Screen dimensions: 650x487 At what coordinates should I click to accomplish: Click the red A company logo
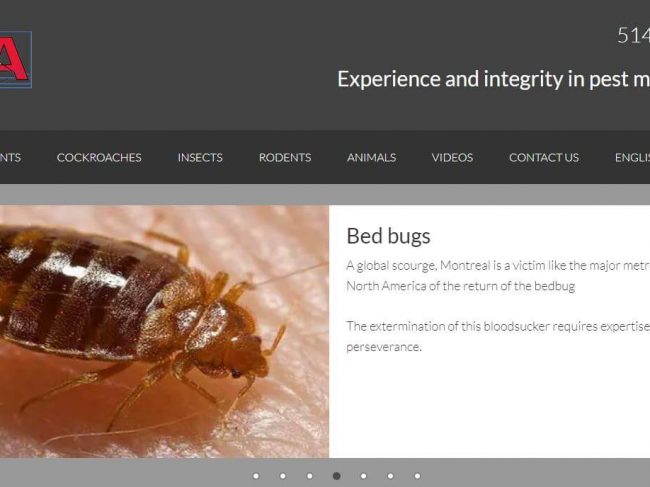coord(16,59)
